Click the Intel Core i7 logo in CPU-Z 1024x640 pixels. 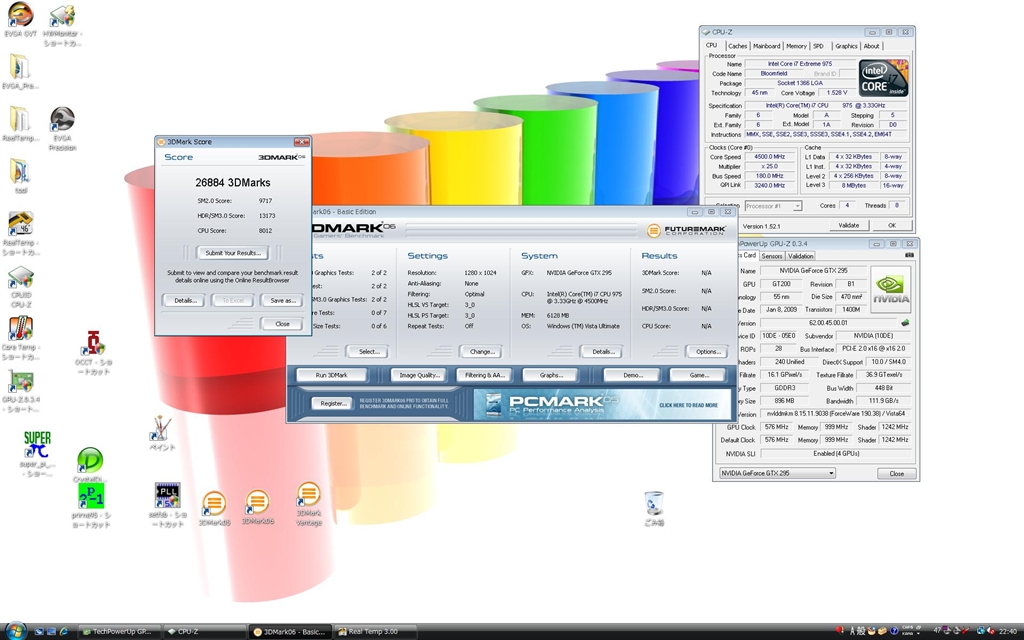click(x=884, y=78)
